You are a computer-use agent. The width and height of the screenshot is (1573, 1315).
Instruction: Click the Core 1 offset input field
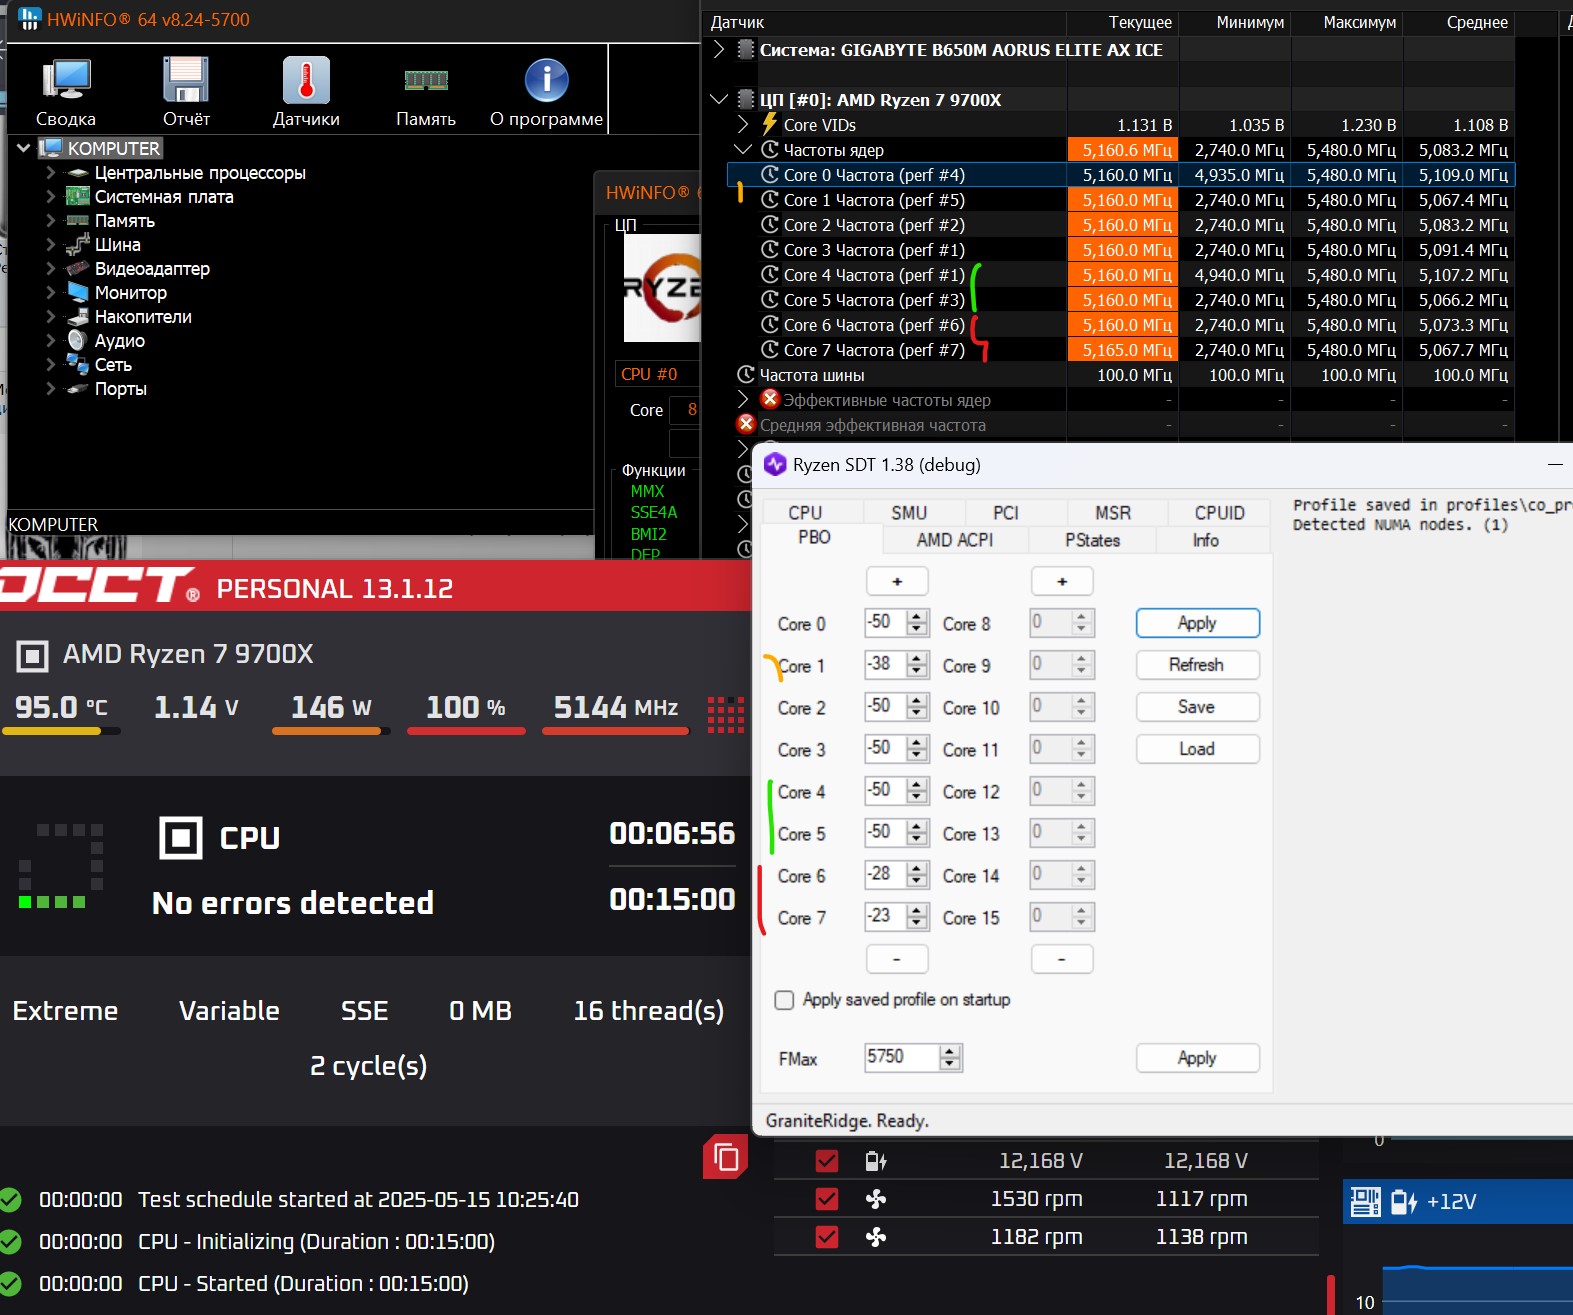[x=886, y=664]
